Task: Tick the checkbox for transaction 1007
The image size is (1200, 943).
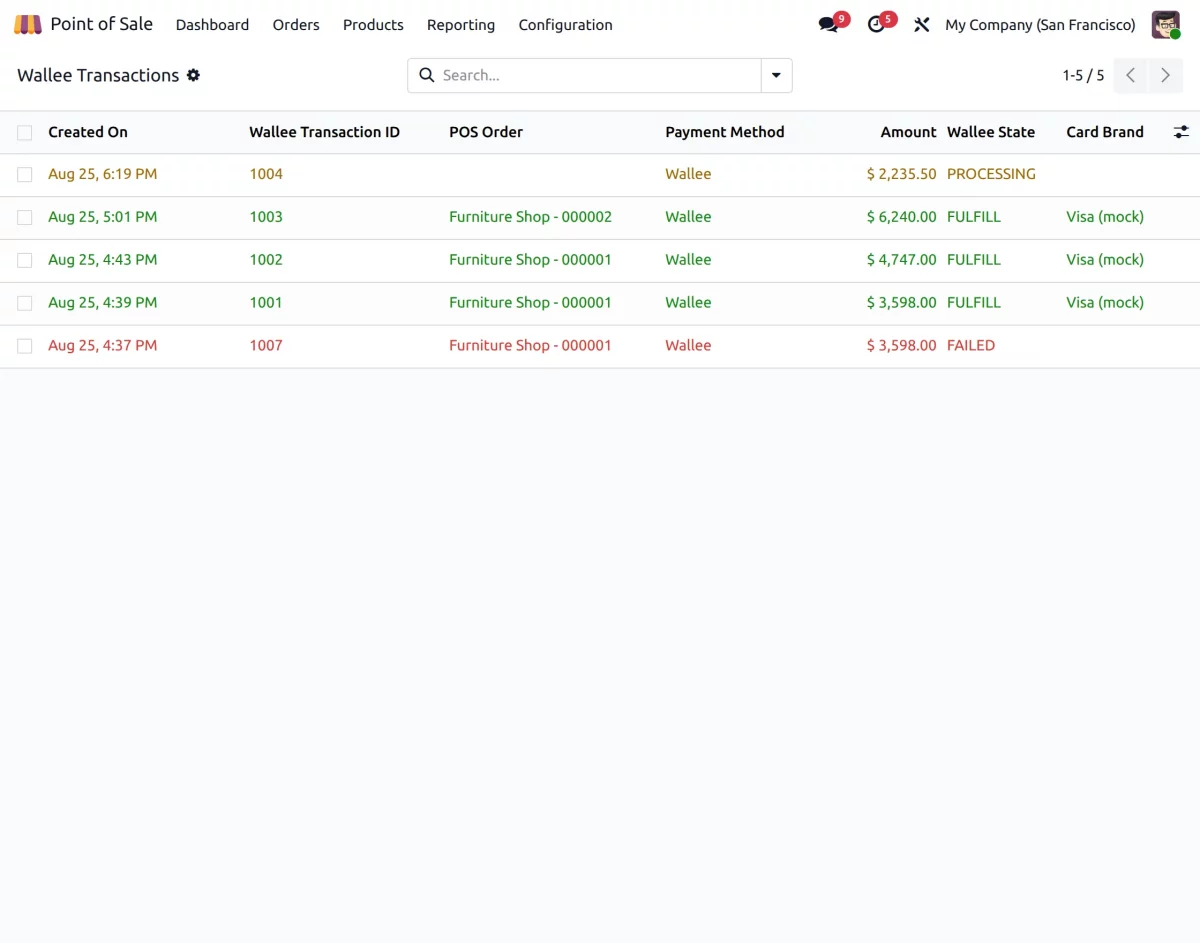Action: (25, 346)
